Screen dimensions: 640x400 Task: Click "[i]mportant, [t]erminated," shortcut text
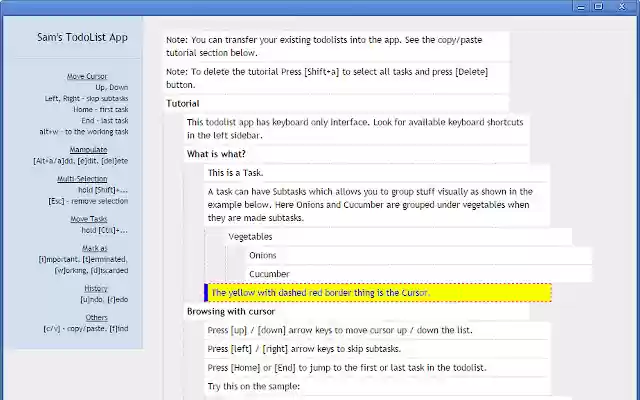83,259
